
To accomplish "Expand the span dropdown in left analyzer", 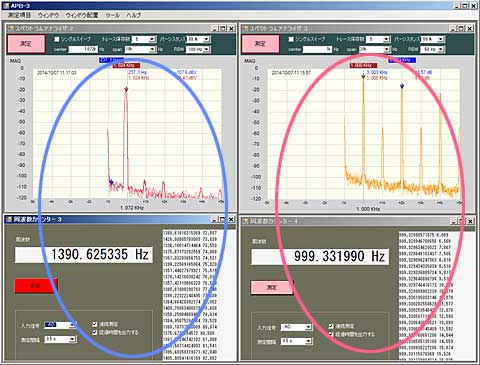I will 152,49.
